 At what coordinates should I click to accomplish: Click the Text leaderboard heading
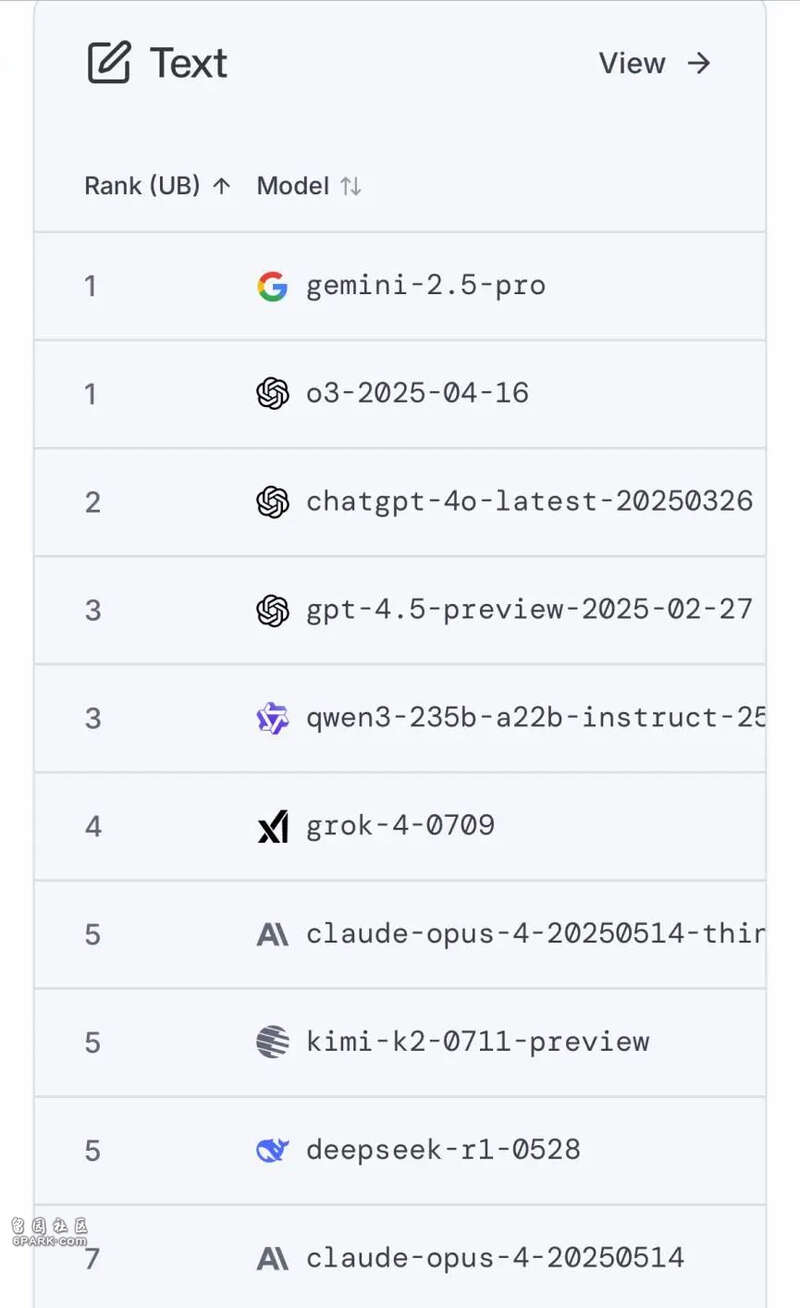click(189, 63)
